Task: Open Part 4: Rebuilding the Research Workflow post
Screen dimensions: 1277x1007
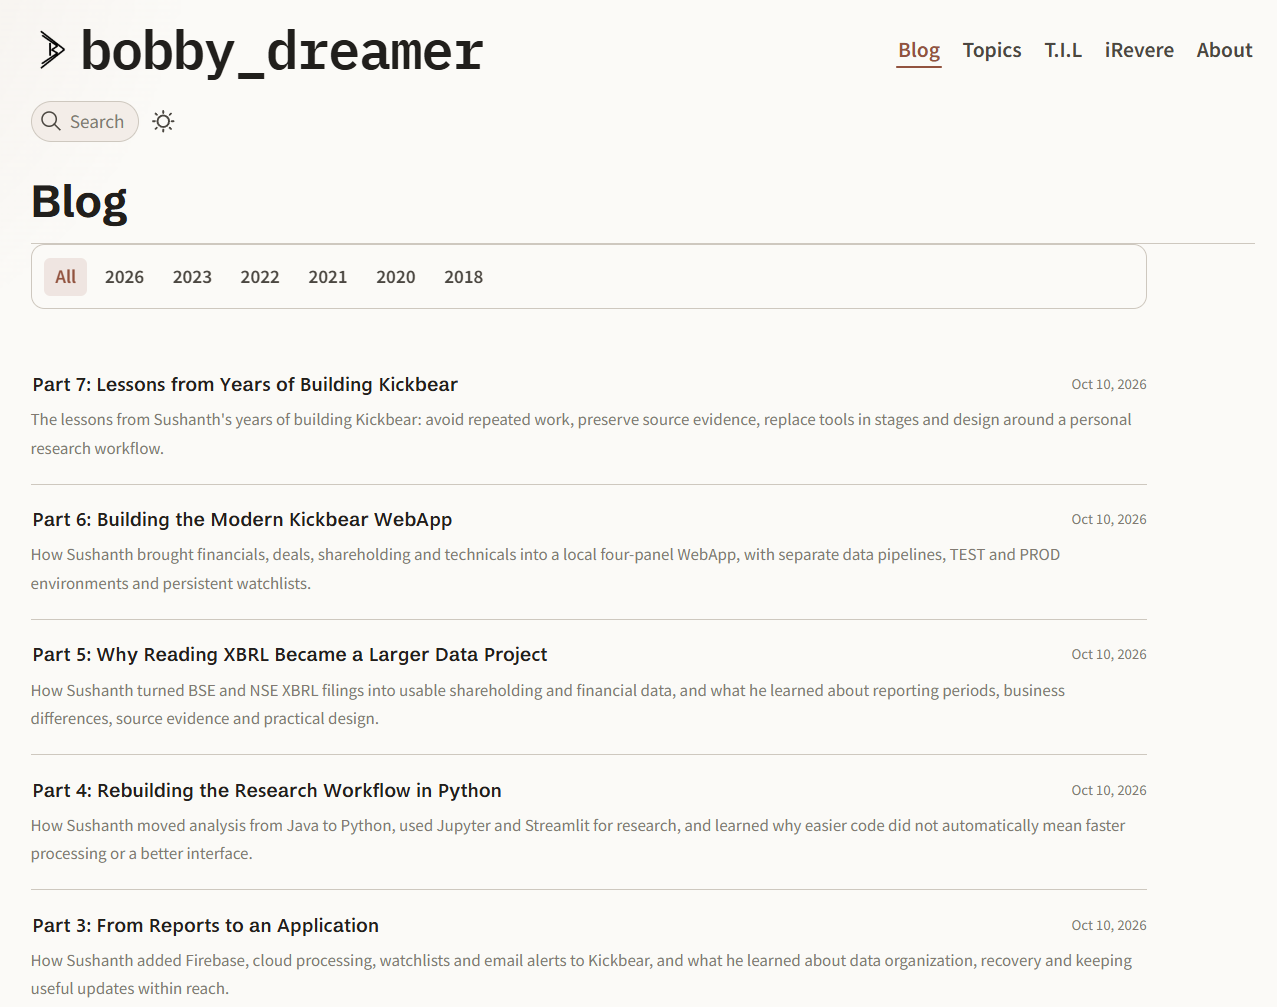Action: coord(267,791)
